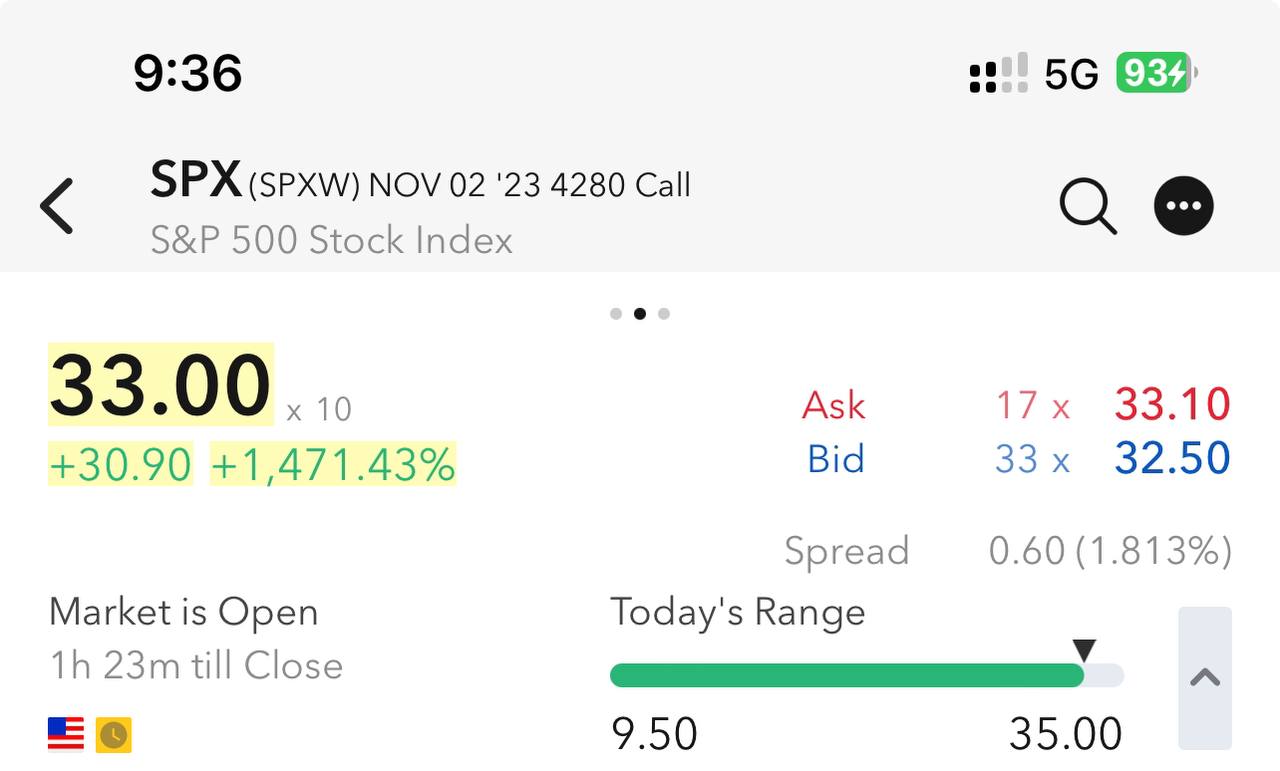Tap the black range marker triangle
1280x771 pixels.
(x=1084, y=650)
